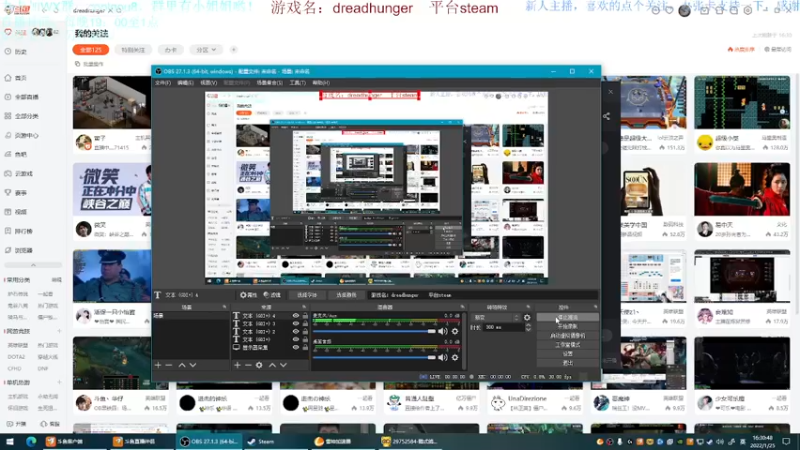Screen dimensions: 800x450
Task: Click the share icon beside the OBS window
Action: [606, 116]
